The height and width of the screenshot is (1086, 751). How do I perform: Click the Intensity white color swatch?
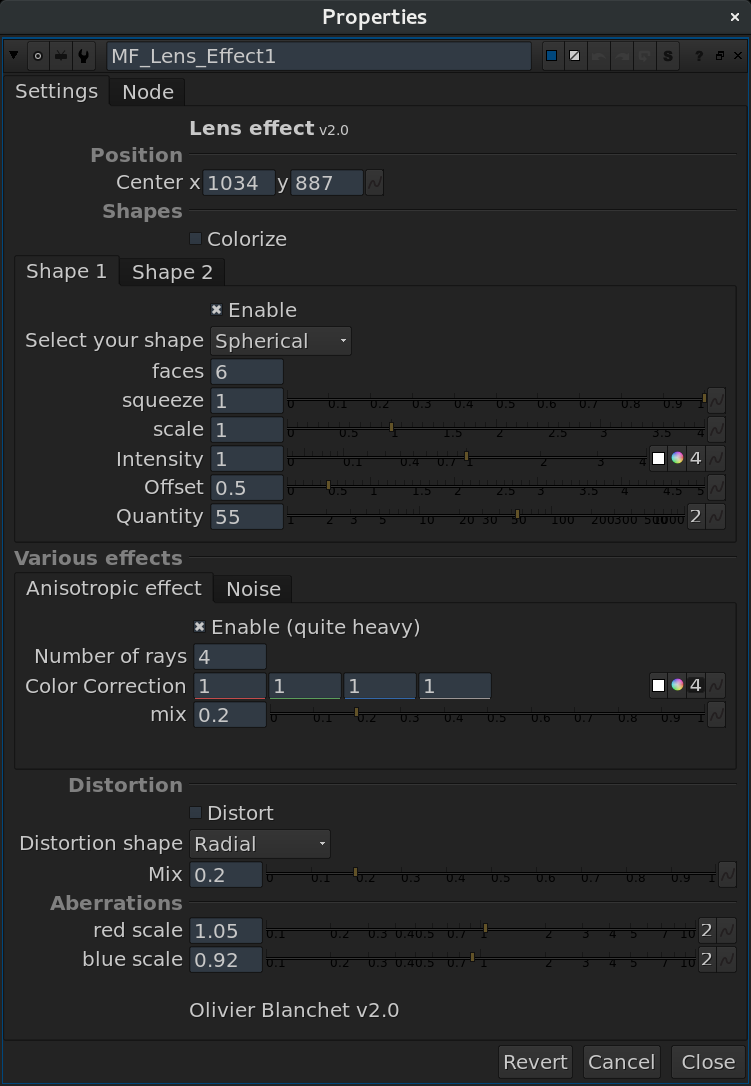click(x=658, y=459)
